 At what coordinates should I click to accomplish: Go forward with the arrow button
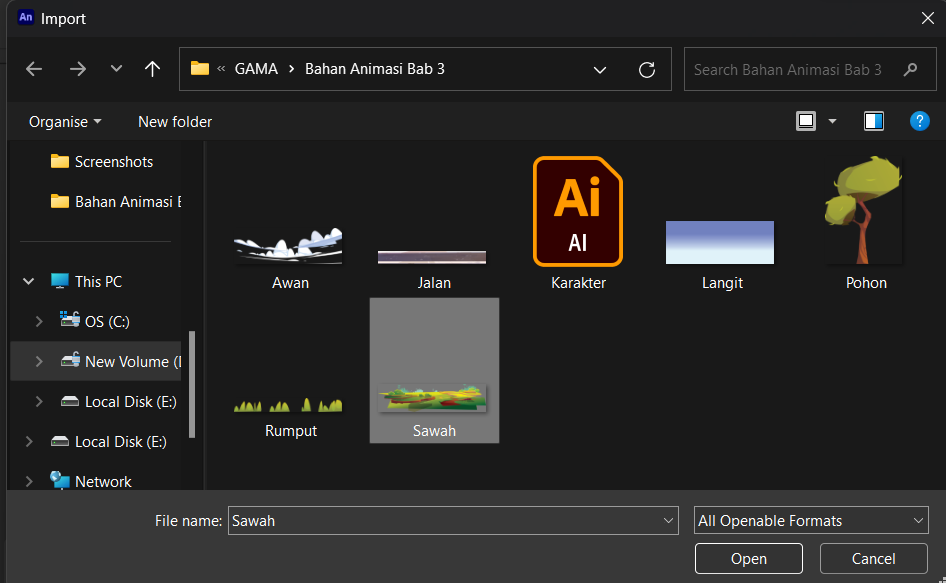tap(78, 69)
